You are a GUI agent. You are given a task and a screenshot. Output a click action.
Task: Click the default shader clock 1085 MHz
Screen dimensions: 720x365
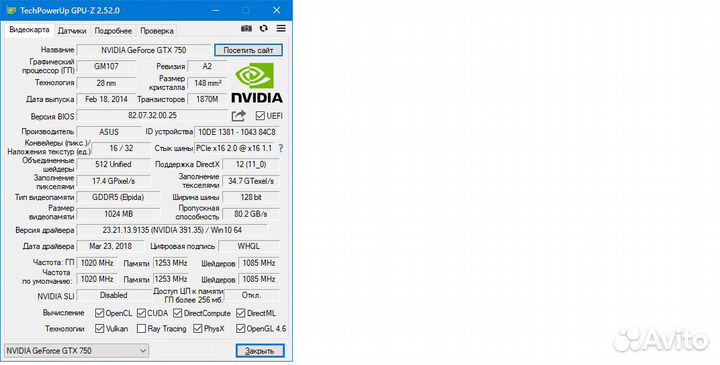click(x=259, y=279)
